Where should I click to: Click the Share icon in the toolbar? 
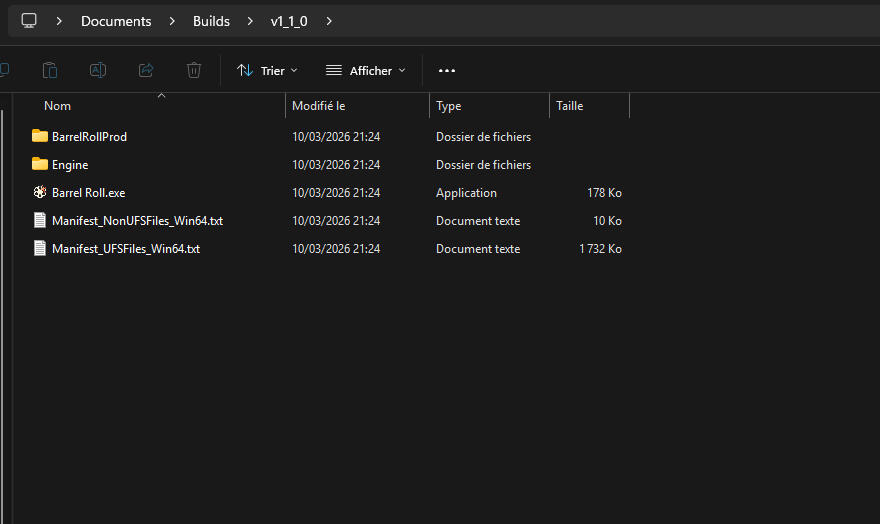tap(146, 70)
